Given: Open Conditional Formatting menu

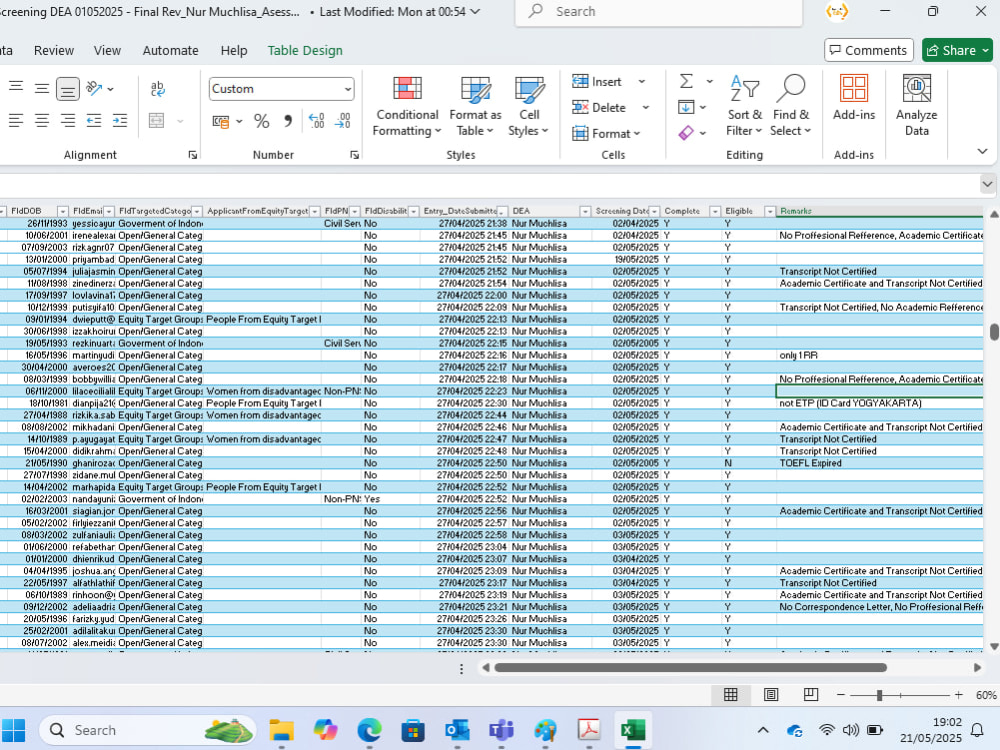Looking at the screenshot, I should (407, 106).
